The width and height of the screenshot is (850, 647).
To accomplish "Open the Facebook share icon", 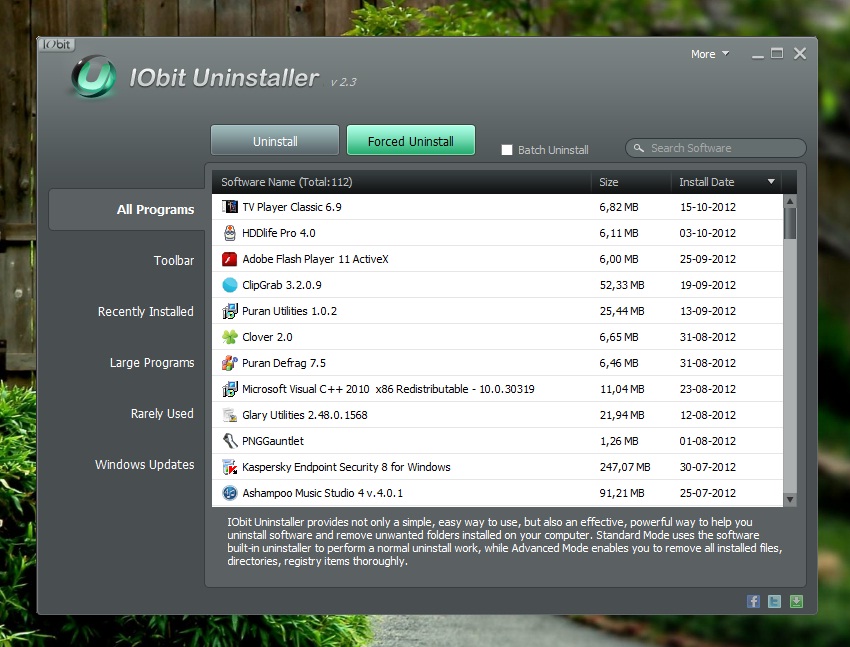I will 753,601.
